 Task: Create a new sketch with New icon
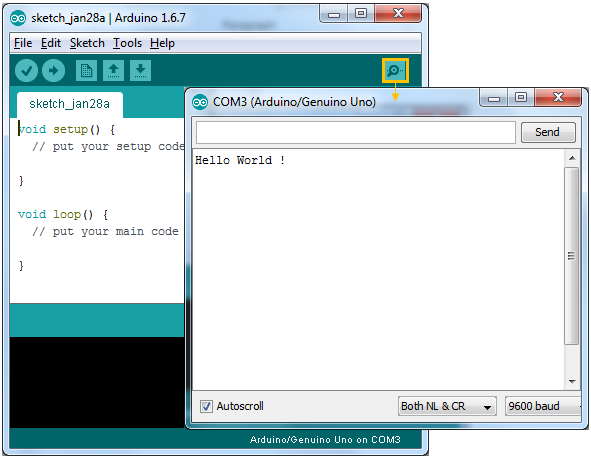86,70
